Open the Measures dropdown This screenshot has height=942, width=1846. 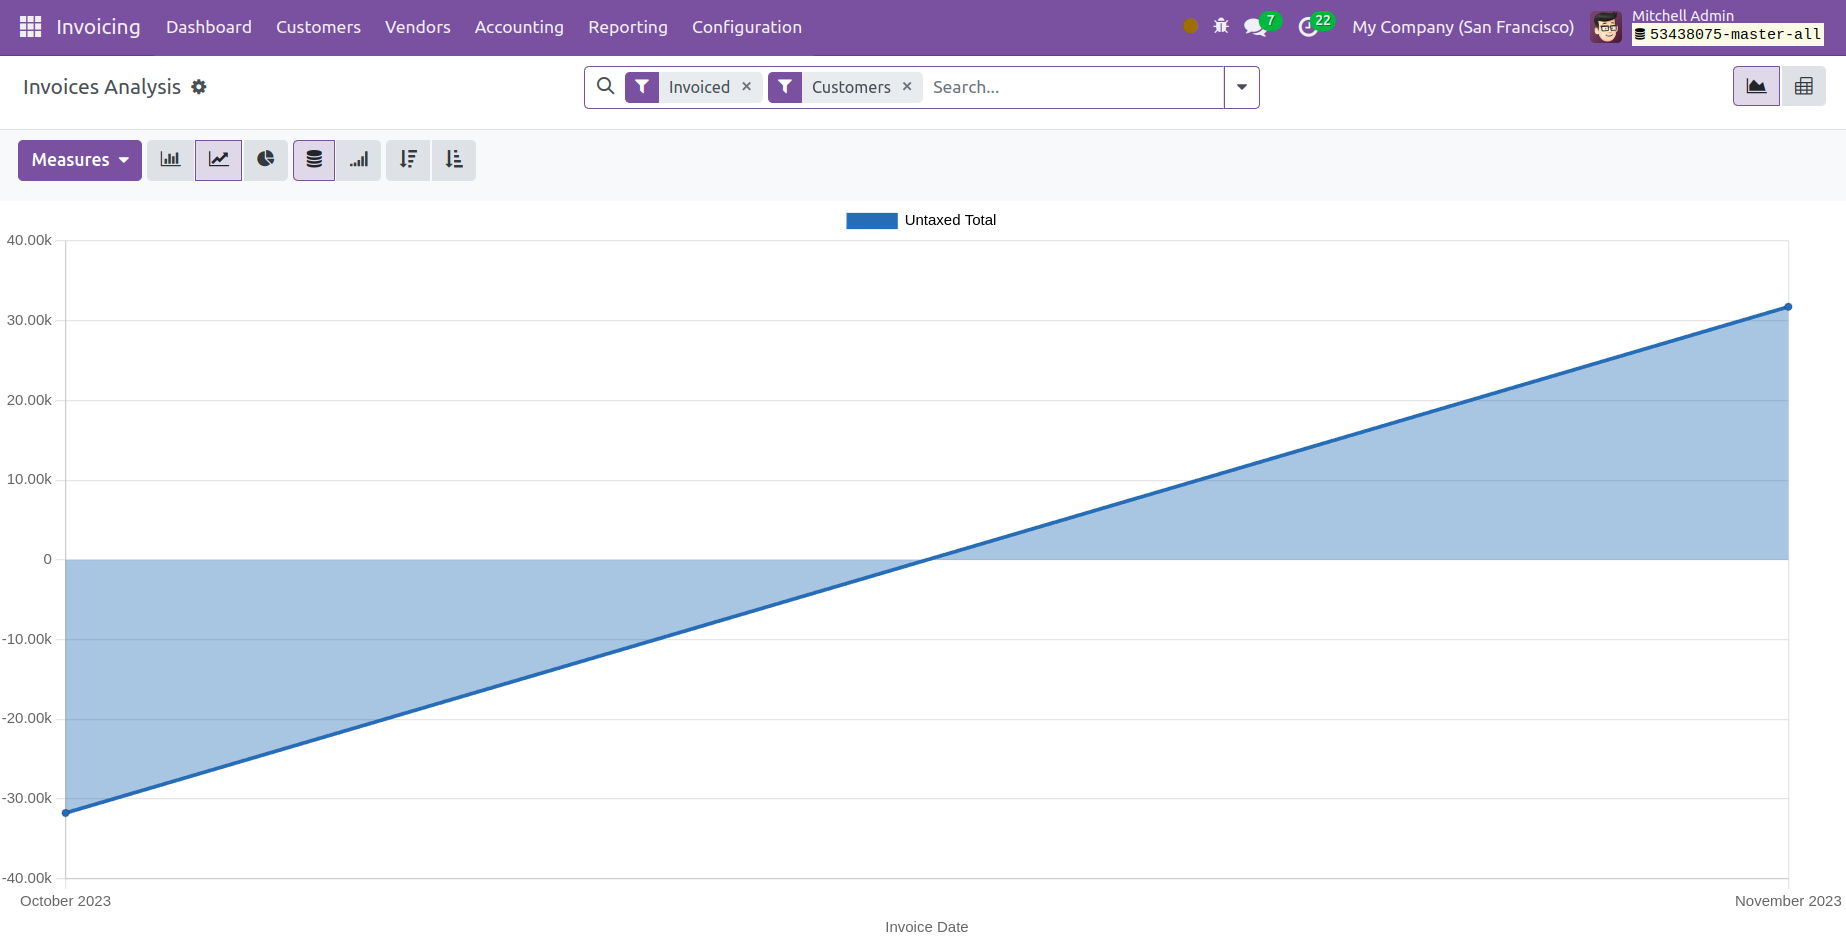[x=80, y=160]
